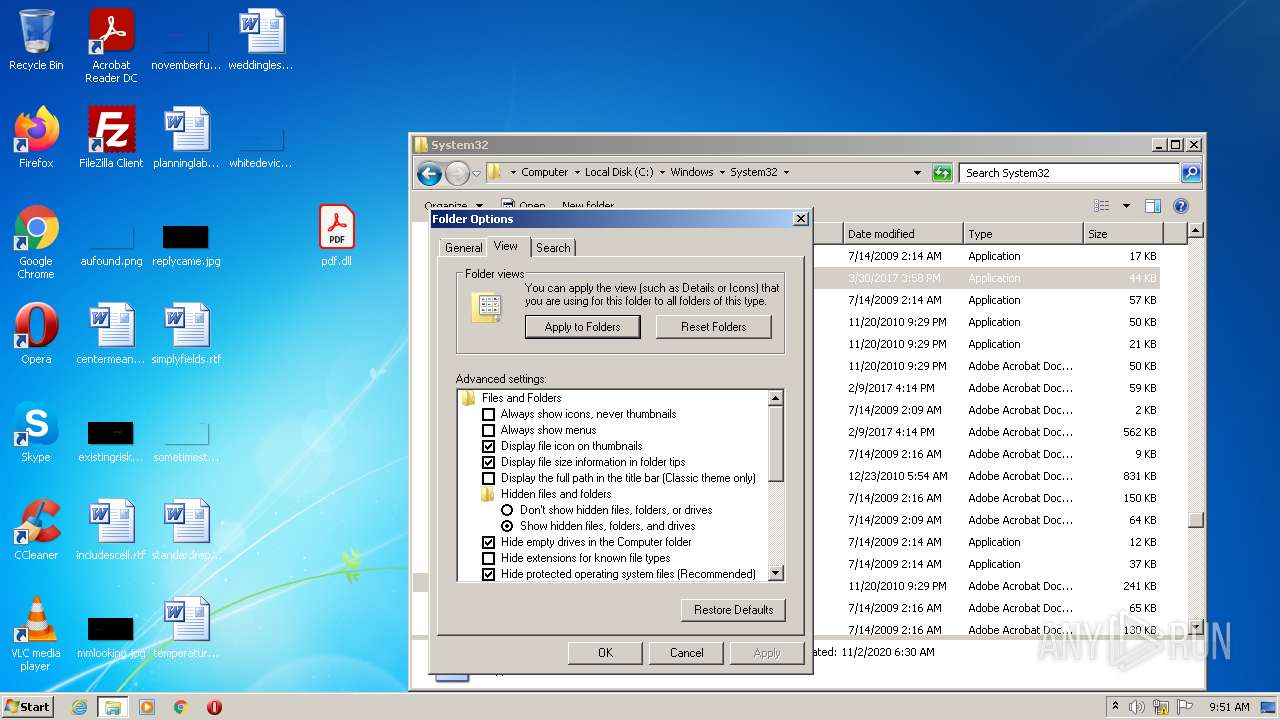Sort by Size column header

[1123, 234]
